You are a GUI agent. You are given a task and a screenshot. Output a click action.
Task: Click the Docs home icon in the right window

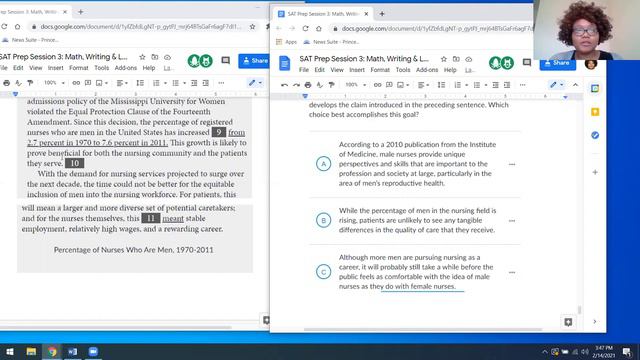tap(284, 63)
